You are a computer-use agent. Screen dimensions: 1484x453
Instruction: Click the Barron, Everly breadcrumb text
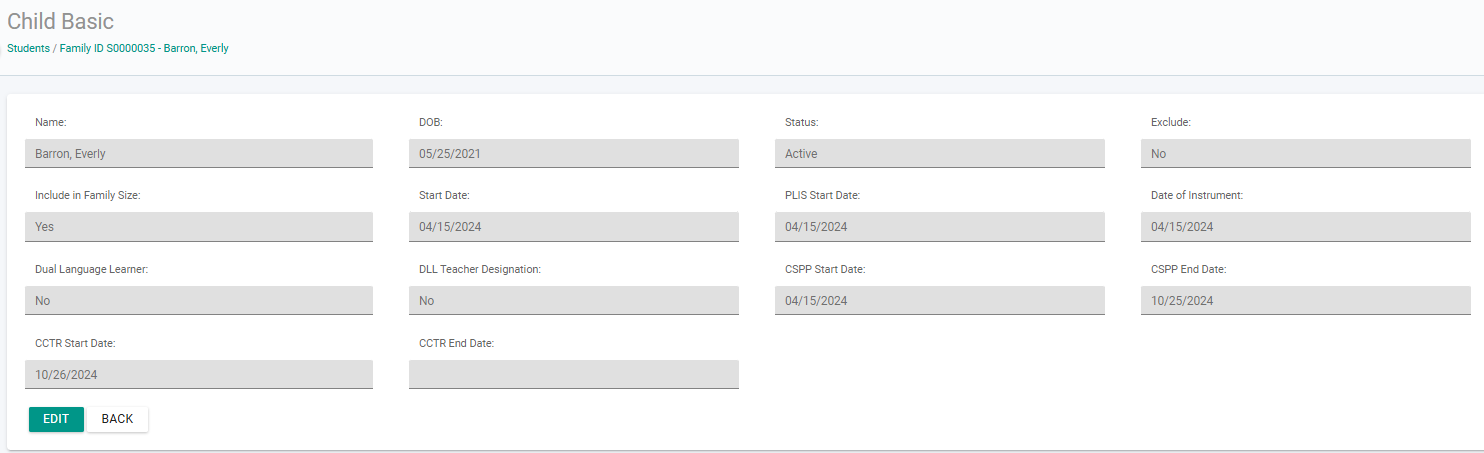pyautogui.click(x=196, y=48)
